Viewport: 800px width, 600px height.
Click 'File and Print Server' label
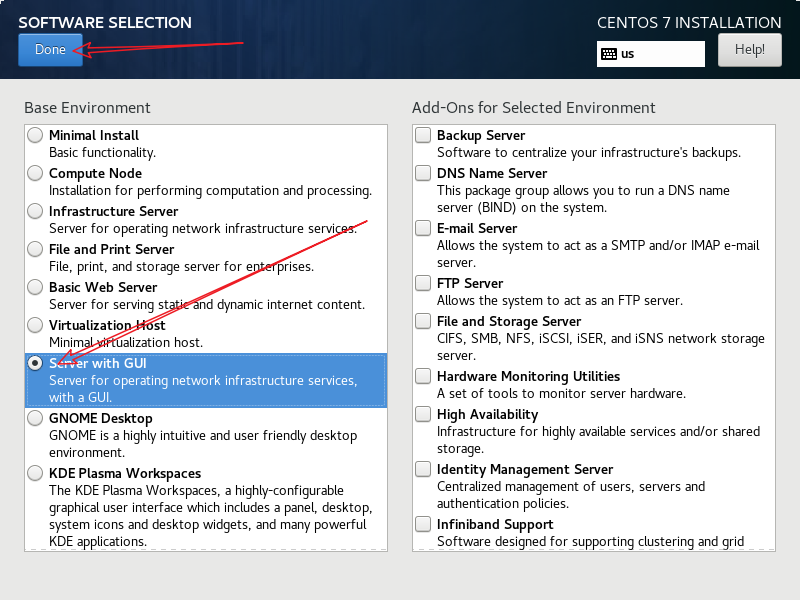tap(111, 249)
